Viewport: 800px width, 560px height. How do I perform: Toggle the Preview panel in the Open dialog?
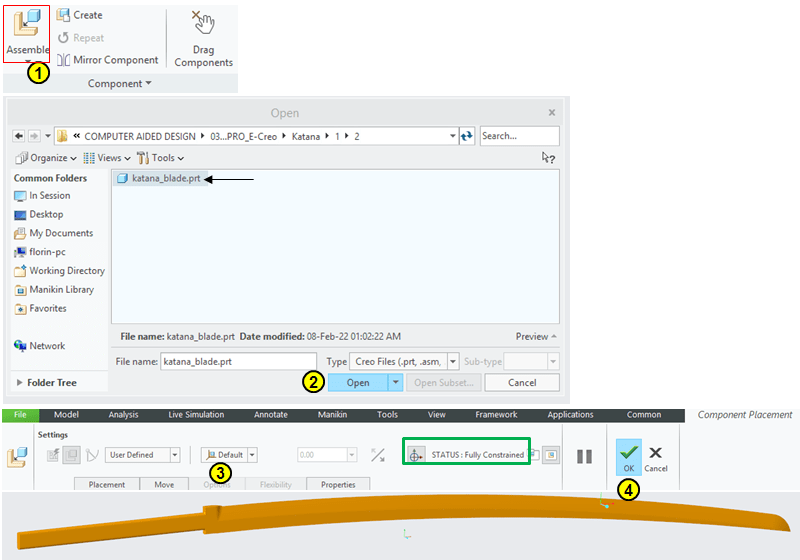(536, 337)
